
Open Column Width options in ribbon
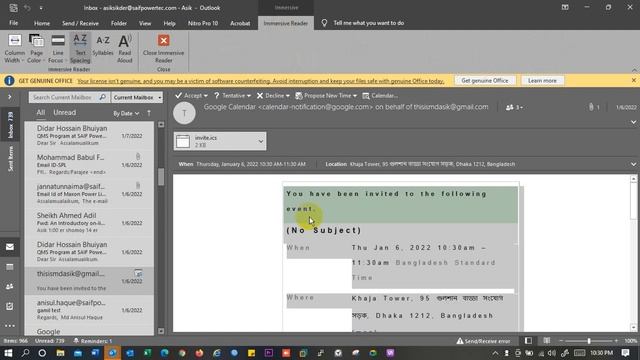coord(15,49)
